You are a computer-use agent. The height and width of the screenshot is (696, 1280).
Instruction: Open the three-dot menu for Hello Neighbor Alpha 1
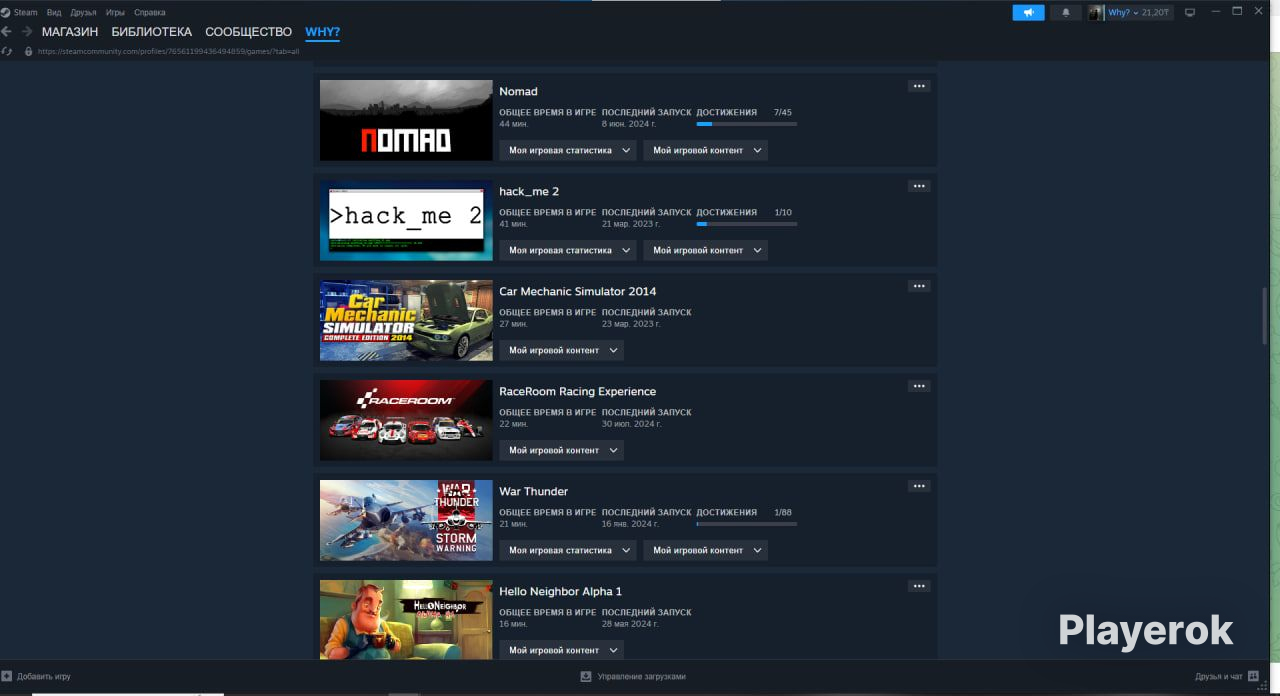coord(919,586)
